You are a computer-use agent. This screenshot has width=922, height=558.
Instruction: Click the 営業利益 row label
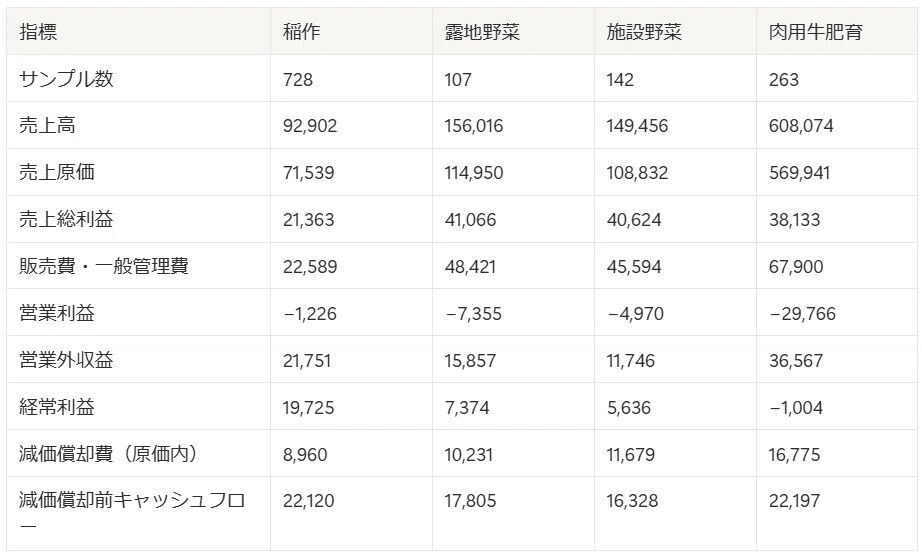(x=56, y=313)
